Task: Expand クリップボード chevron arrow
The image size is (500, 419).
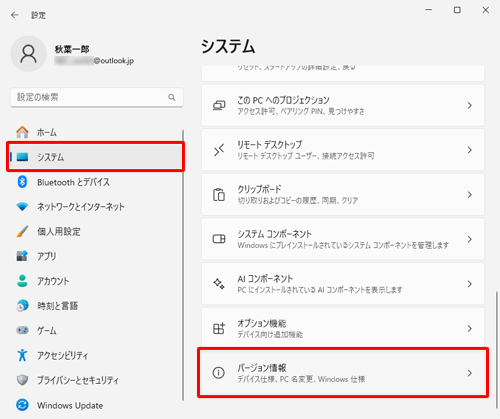Action: [x=470, y=195]
